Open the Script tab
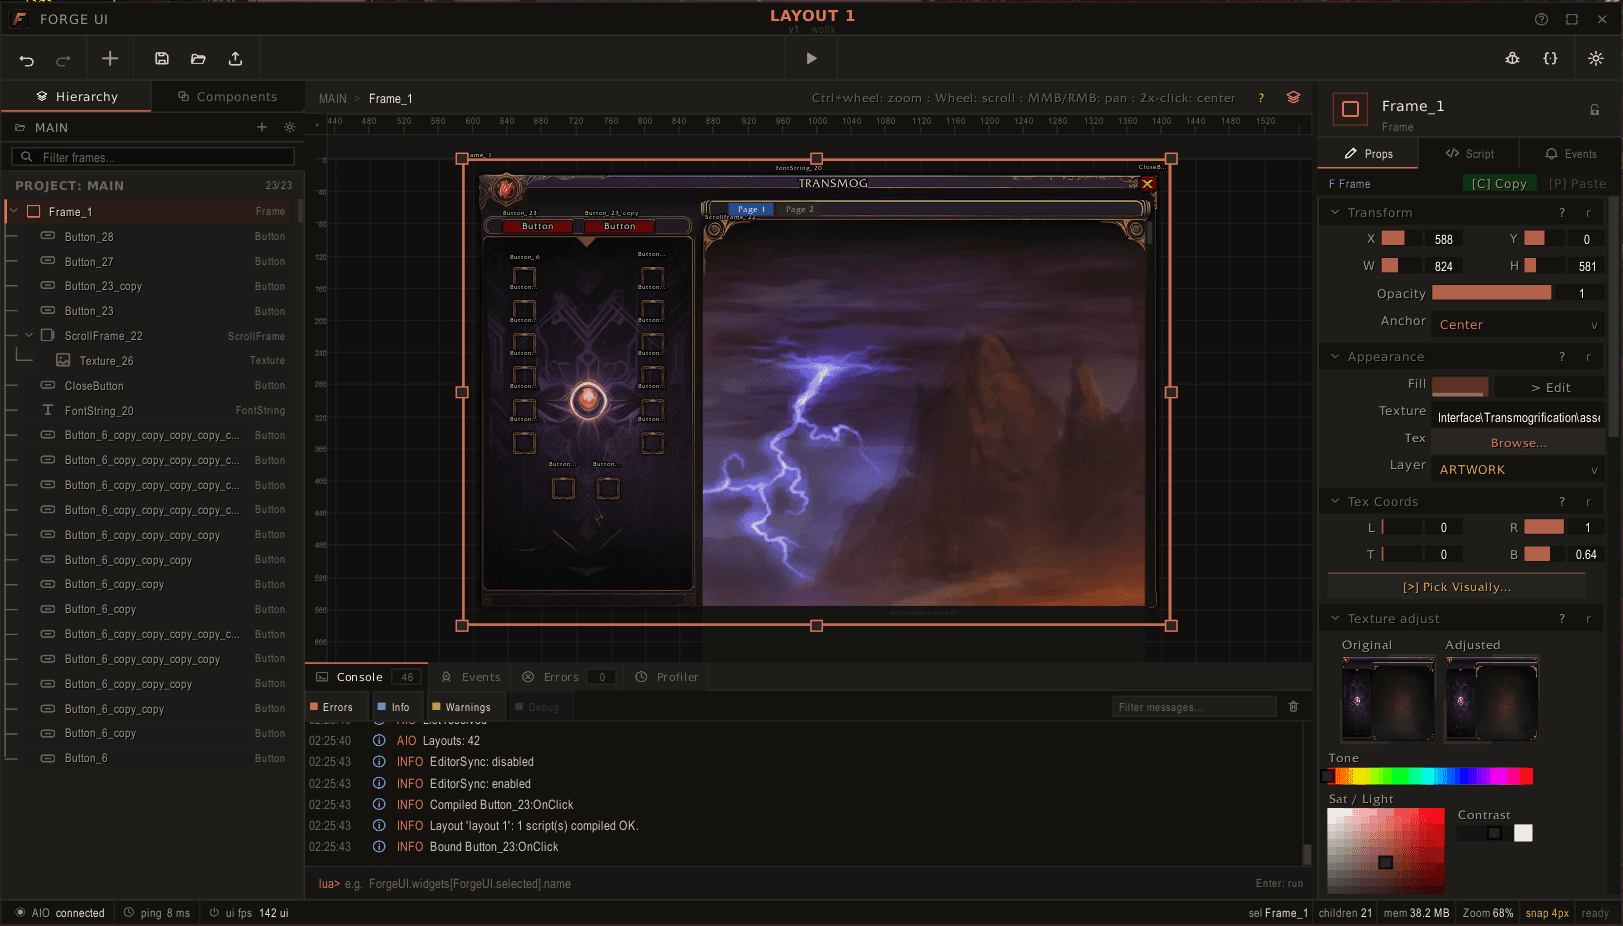1623x926 pixels. [x=1469, y=154]
